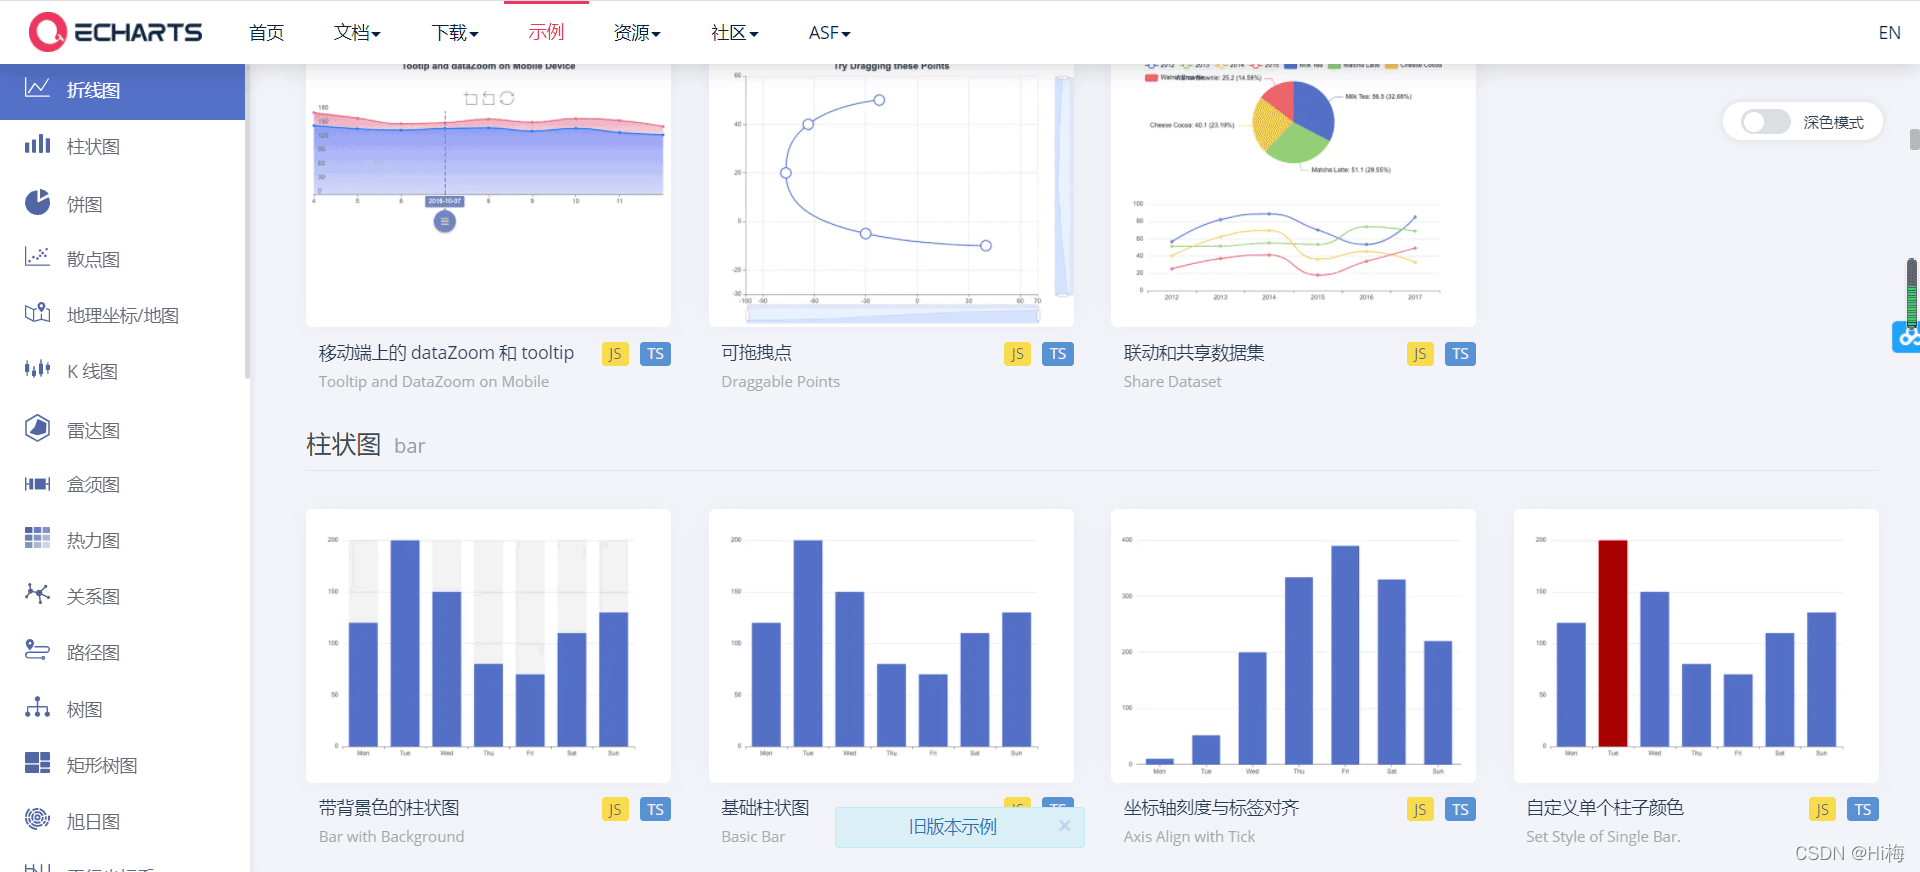This screenshot has width=1920, height=872.
Task: Open the Draggable Points chart thumbnail
Action: click(x=891, y=196)
